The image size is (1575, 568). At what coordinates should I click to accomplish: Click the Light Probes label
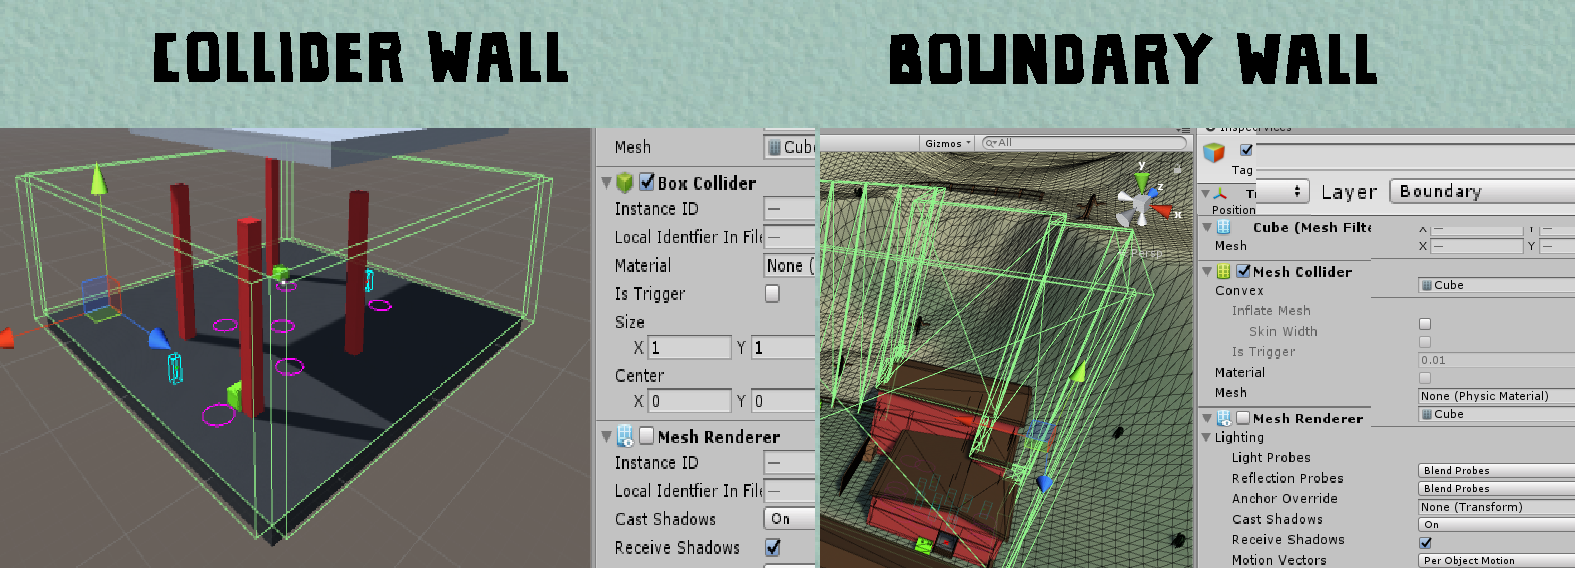click(x=1271, y=457)
